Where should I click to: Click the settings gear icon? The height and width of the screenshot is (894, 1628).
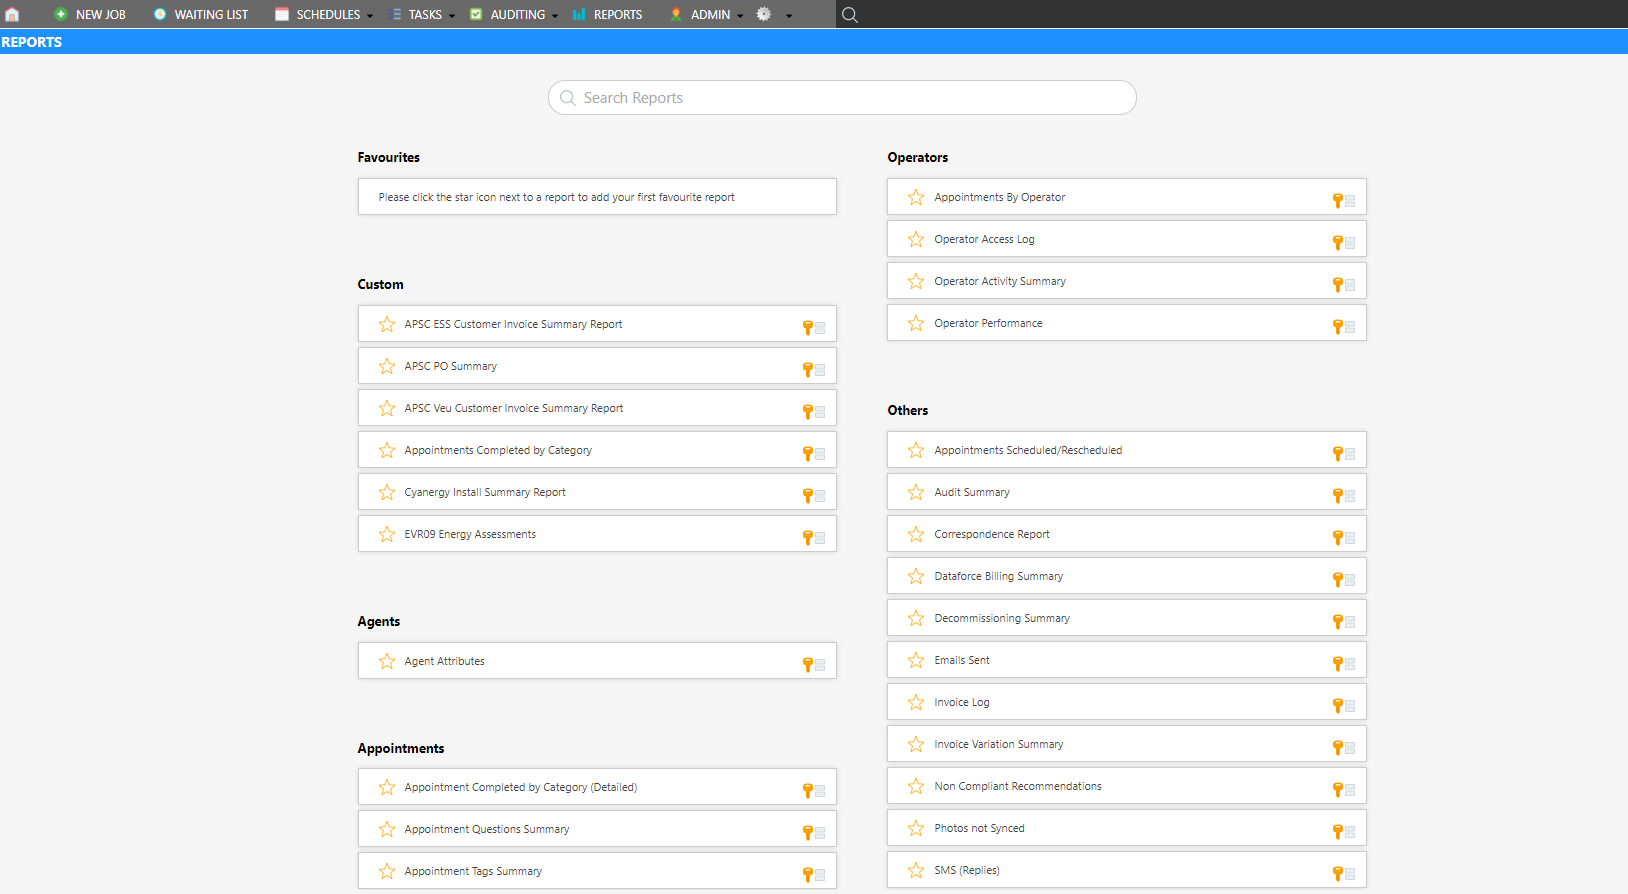pos(764,14)
